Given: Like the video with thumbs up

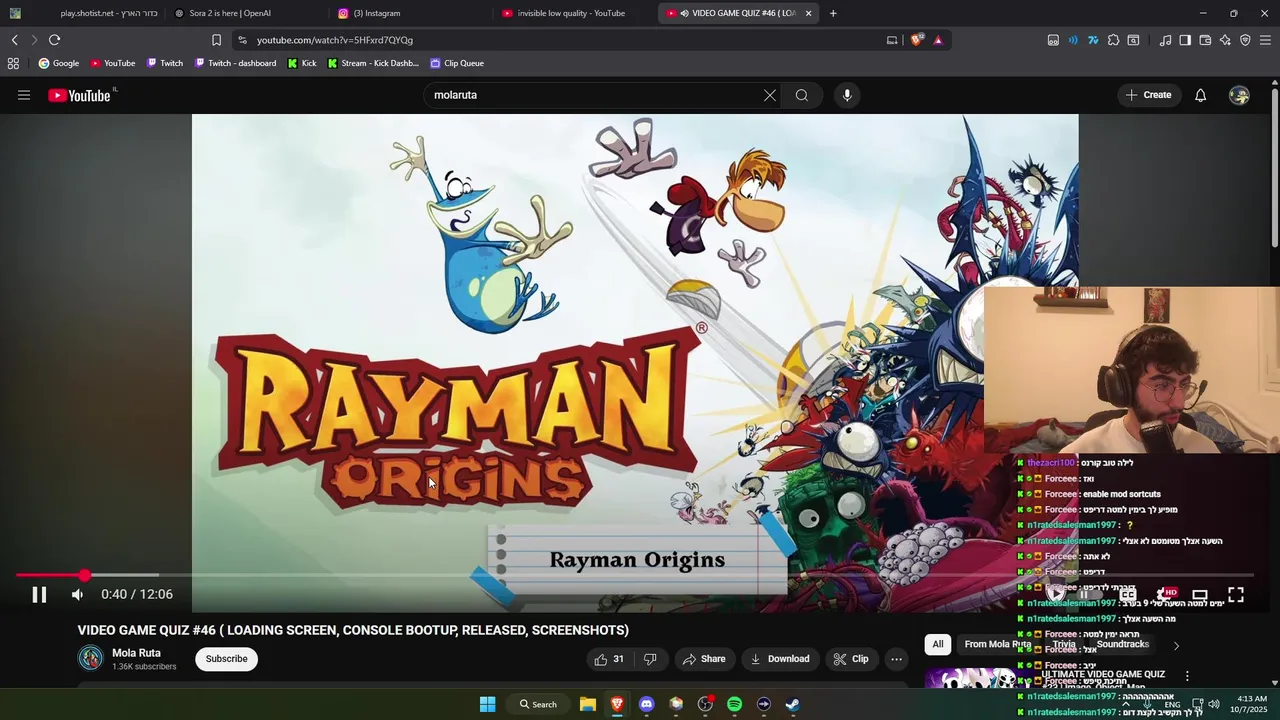Looking at the screenshot, I should [x=608, y=659].
